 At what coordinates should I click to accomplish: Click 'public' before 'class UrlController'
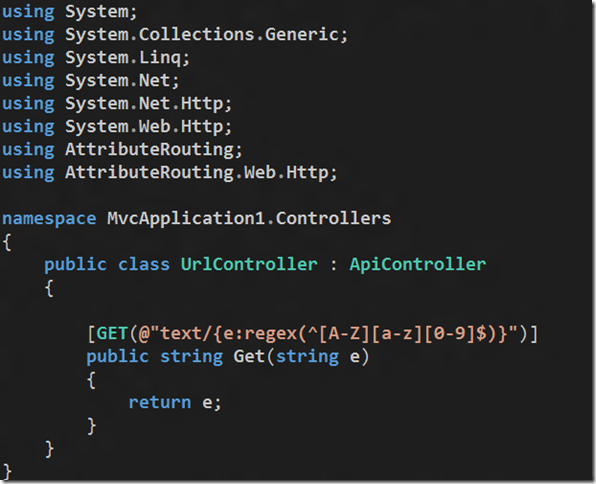[75, 265]
